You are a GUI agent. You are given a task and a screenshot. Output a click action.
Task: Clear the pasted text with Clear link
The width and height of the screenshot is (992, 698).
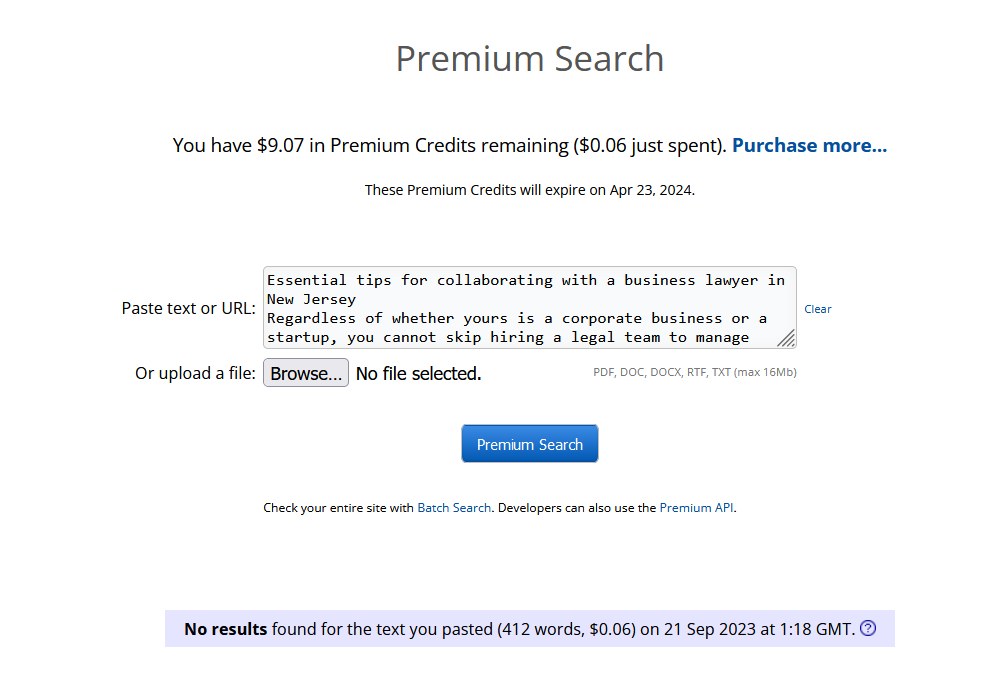click(x=818, y=309)
